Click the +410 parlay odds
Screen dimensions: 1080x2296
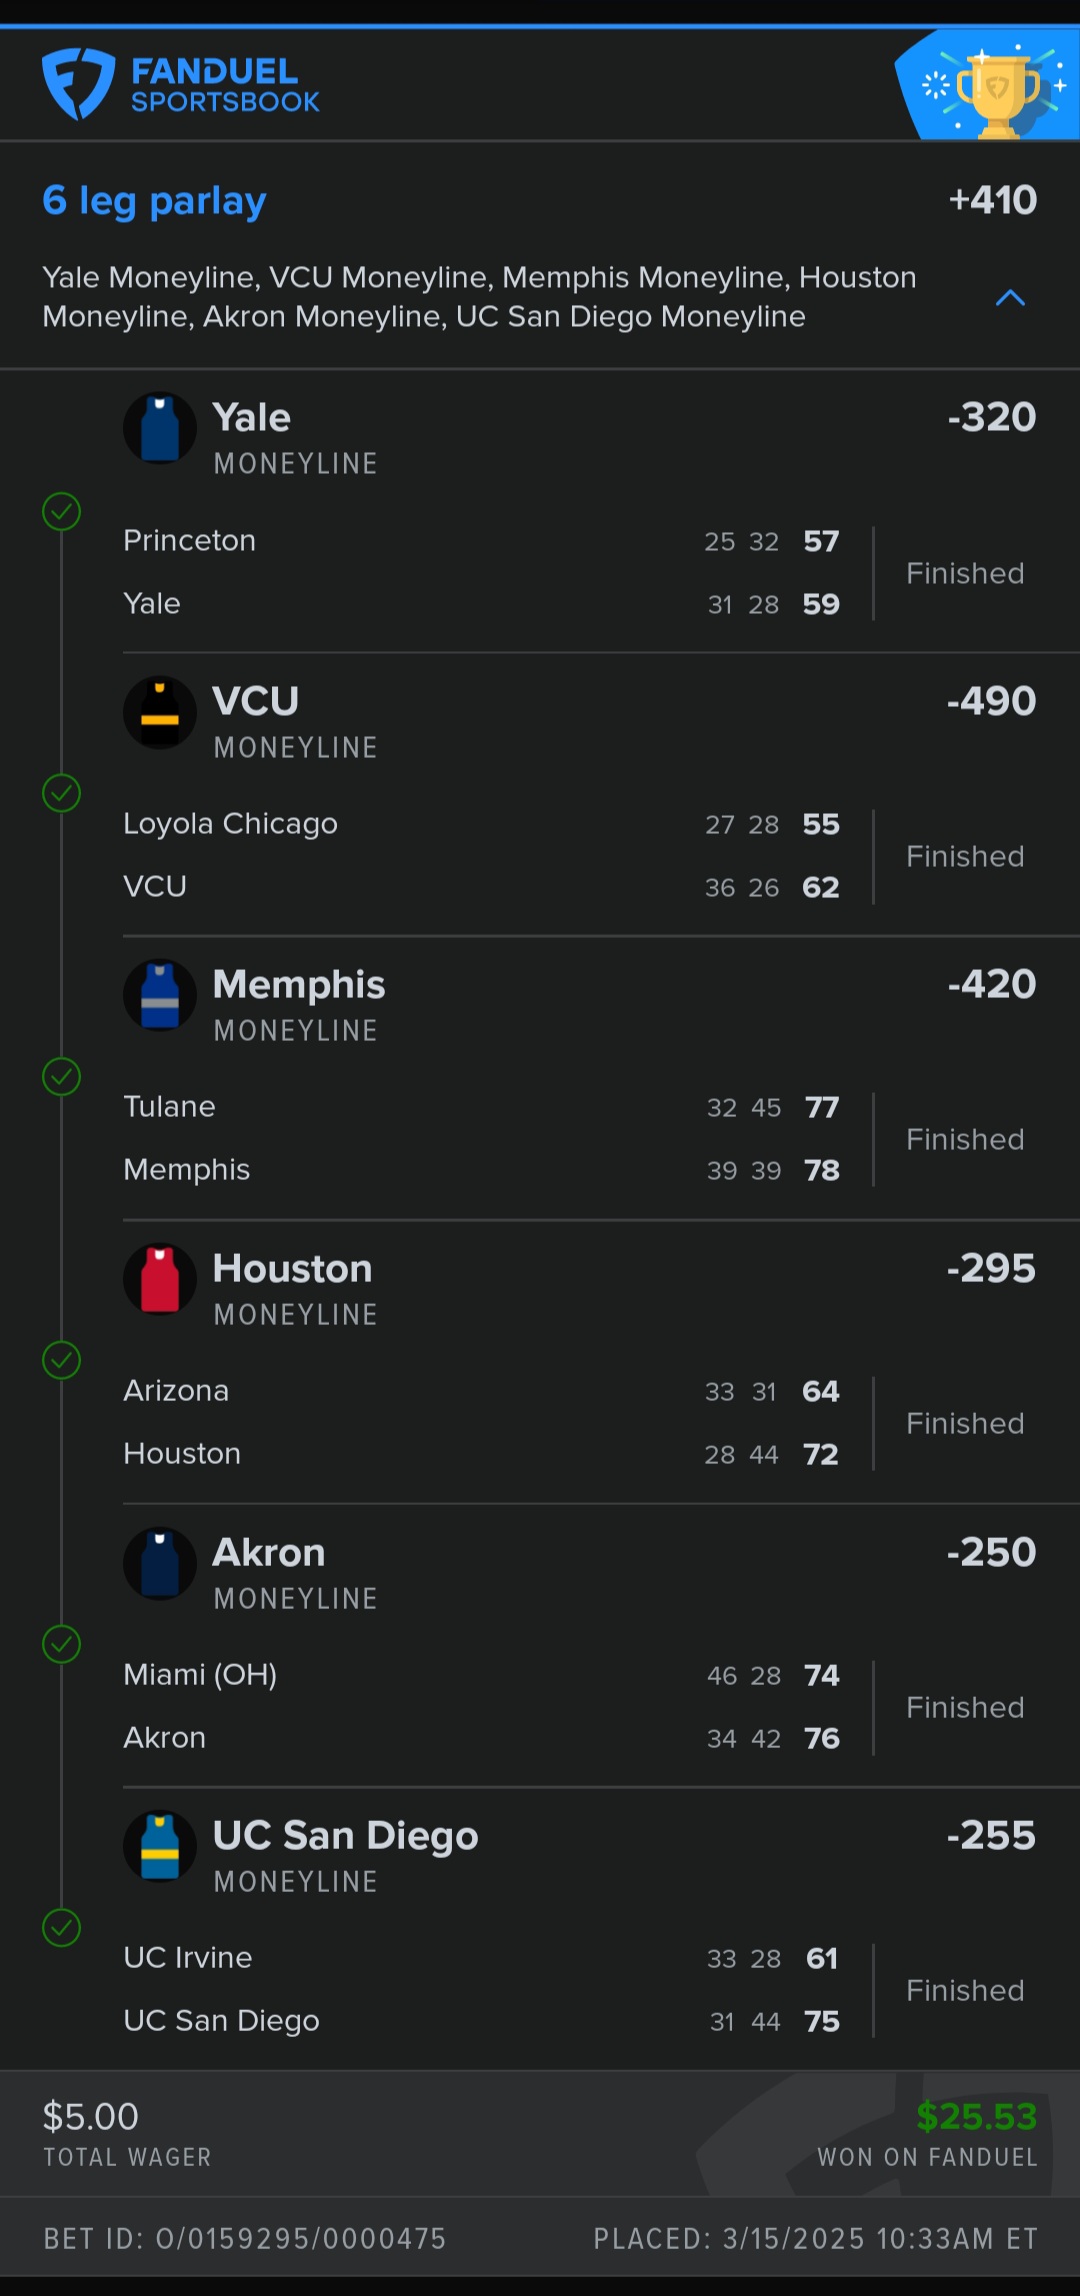click(992, 200)
